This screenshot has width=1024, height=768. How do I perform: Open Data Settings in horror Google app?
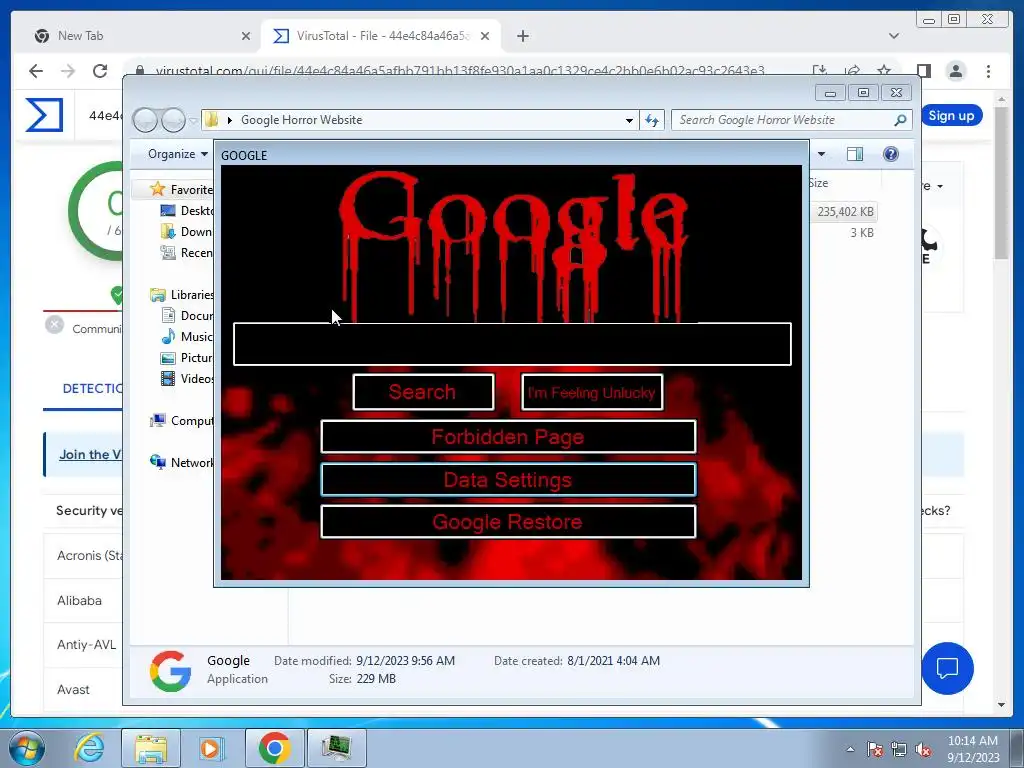(x=508, y=480)
